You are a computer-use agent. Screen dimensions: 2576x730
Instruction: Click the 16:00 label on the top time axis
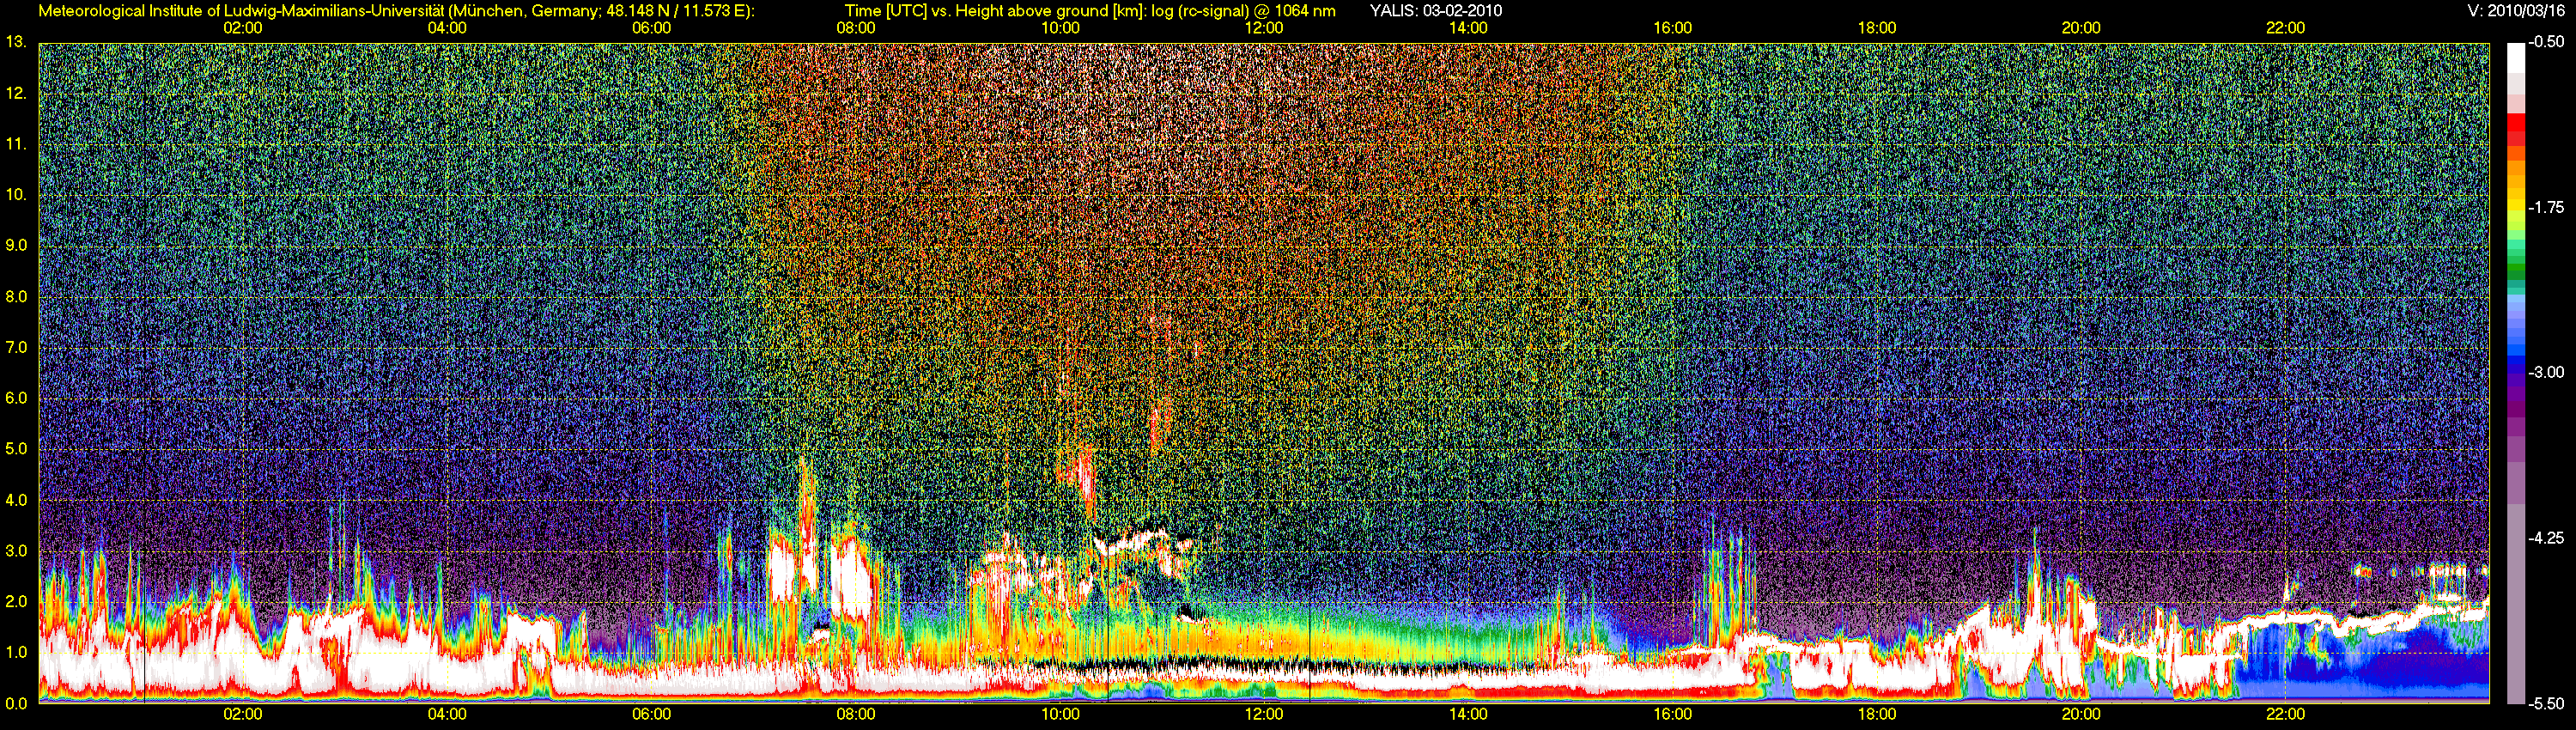tap(1673, 28)
